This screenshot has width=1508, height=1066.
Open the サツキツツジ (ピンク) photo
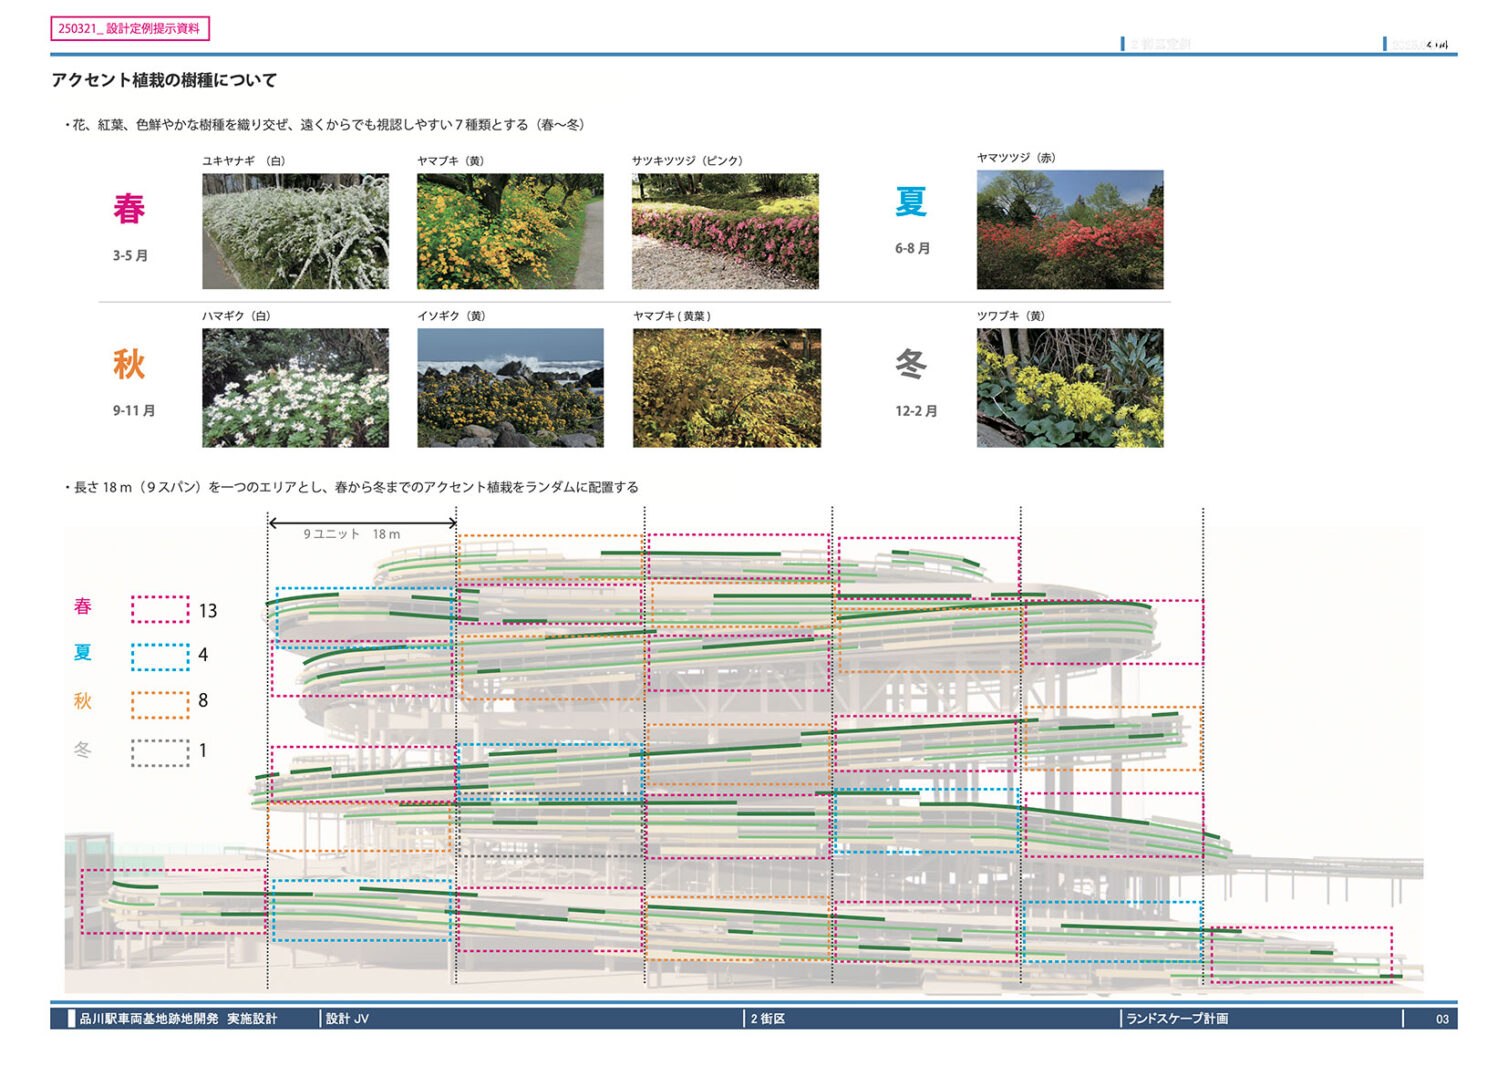(725, 231)
